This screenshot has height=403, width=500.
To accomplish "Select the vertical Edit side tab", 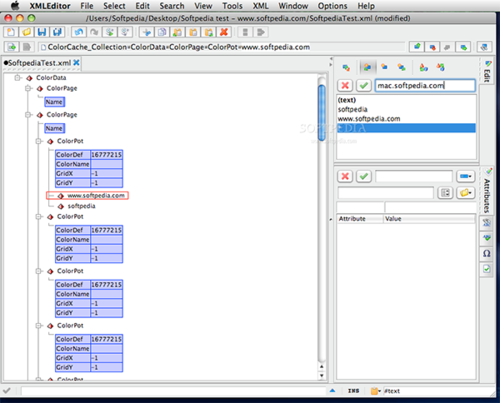I will coord(487,71).
